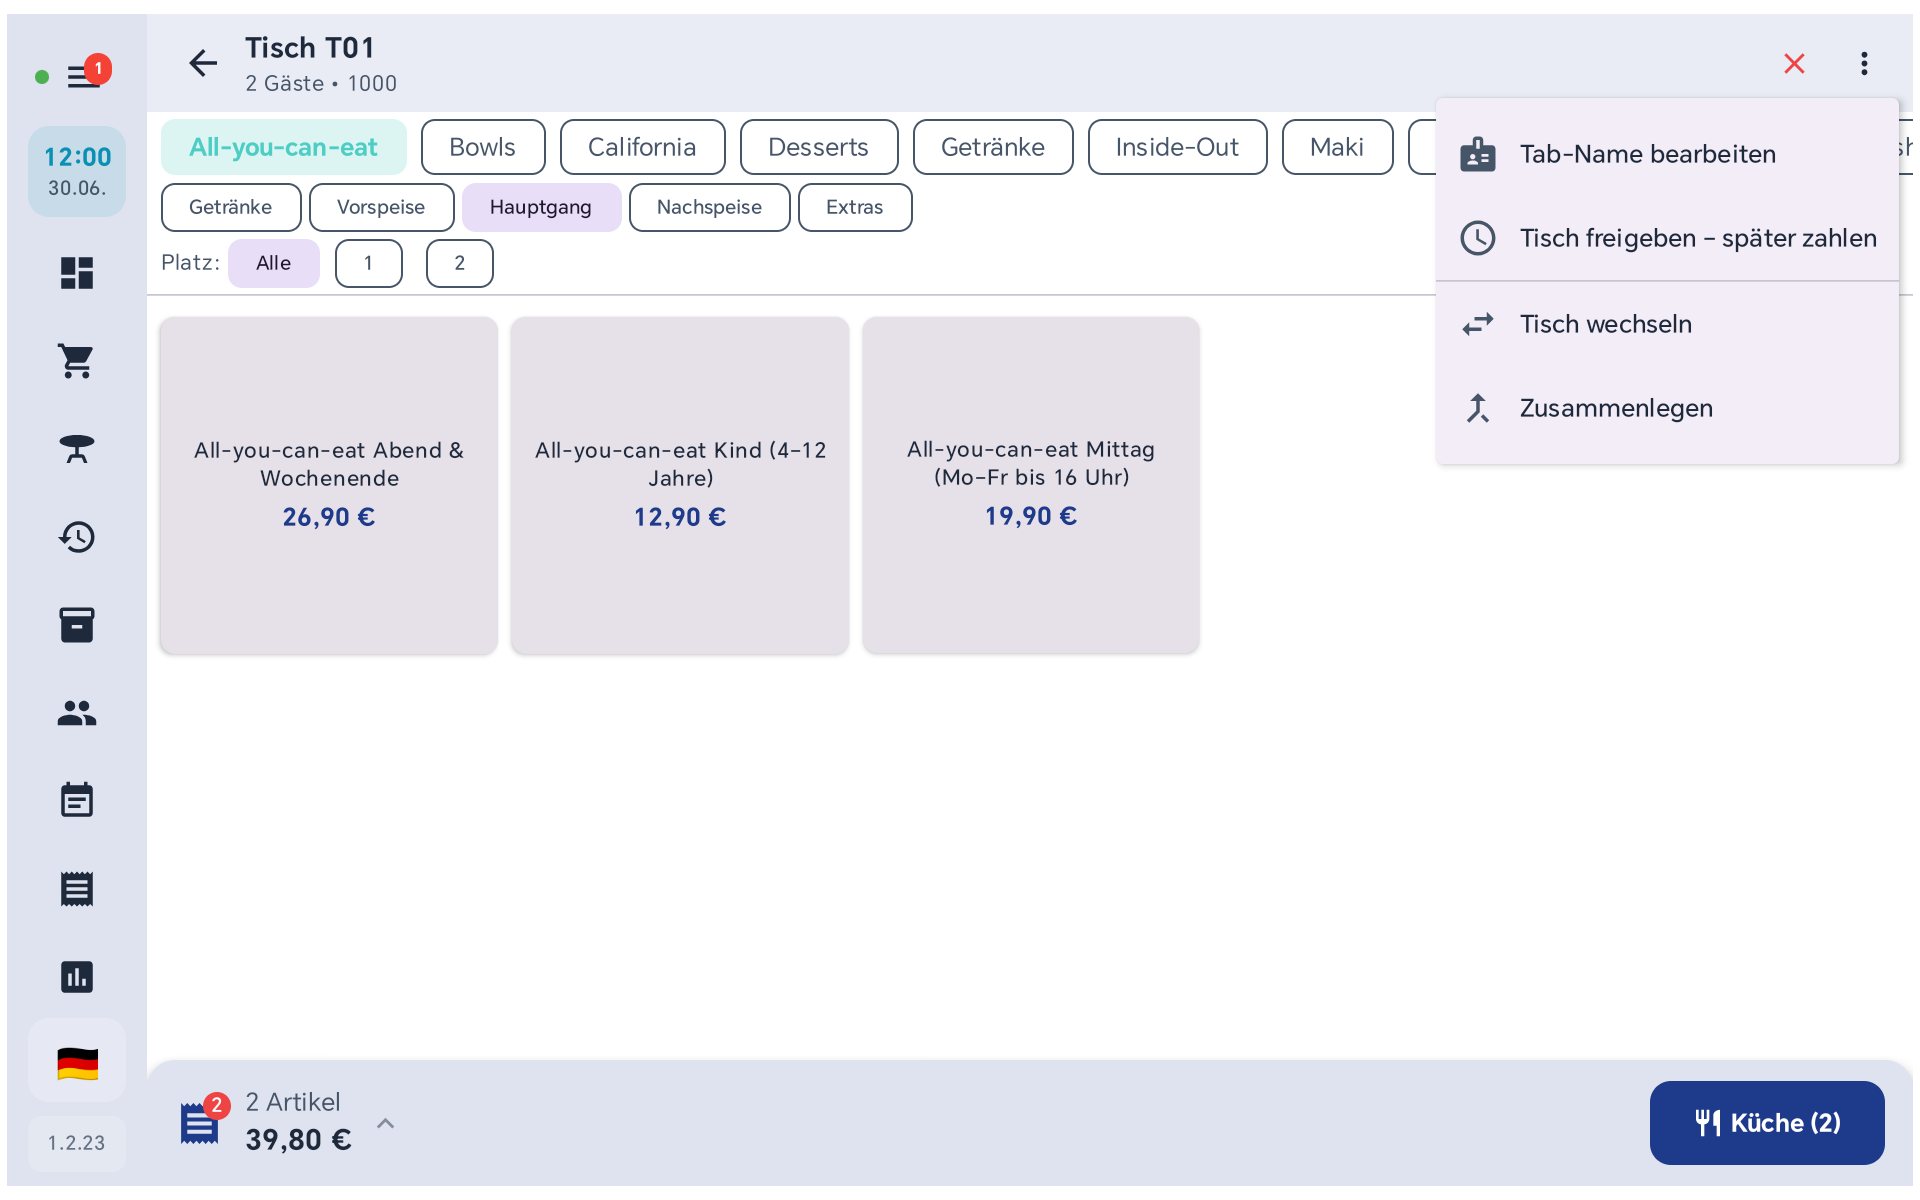Select Tab-Name bearbeiten menu entry
Viewport: 1920px width, 1200px height.
click(1667, 154)
